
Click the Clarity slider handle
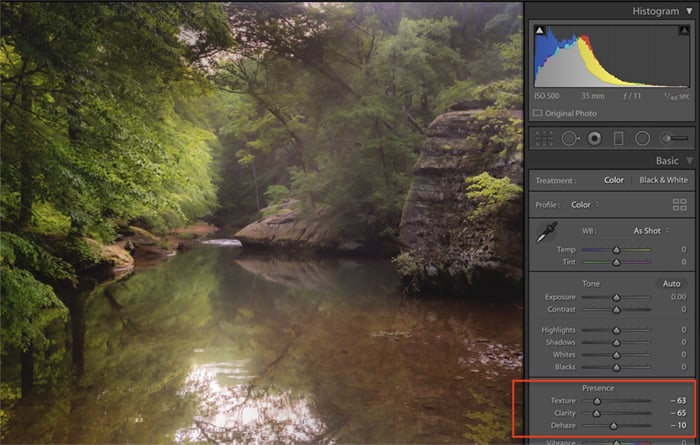[596, 413]
